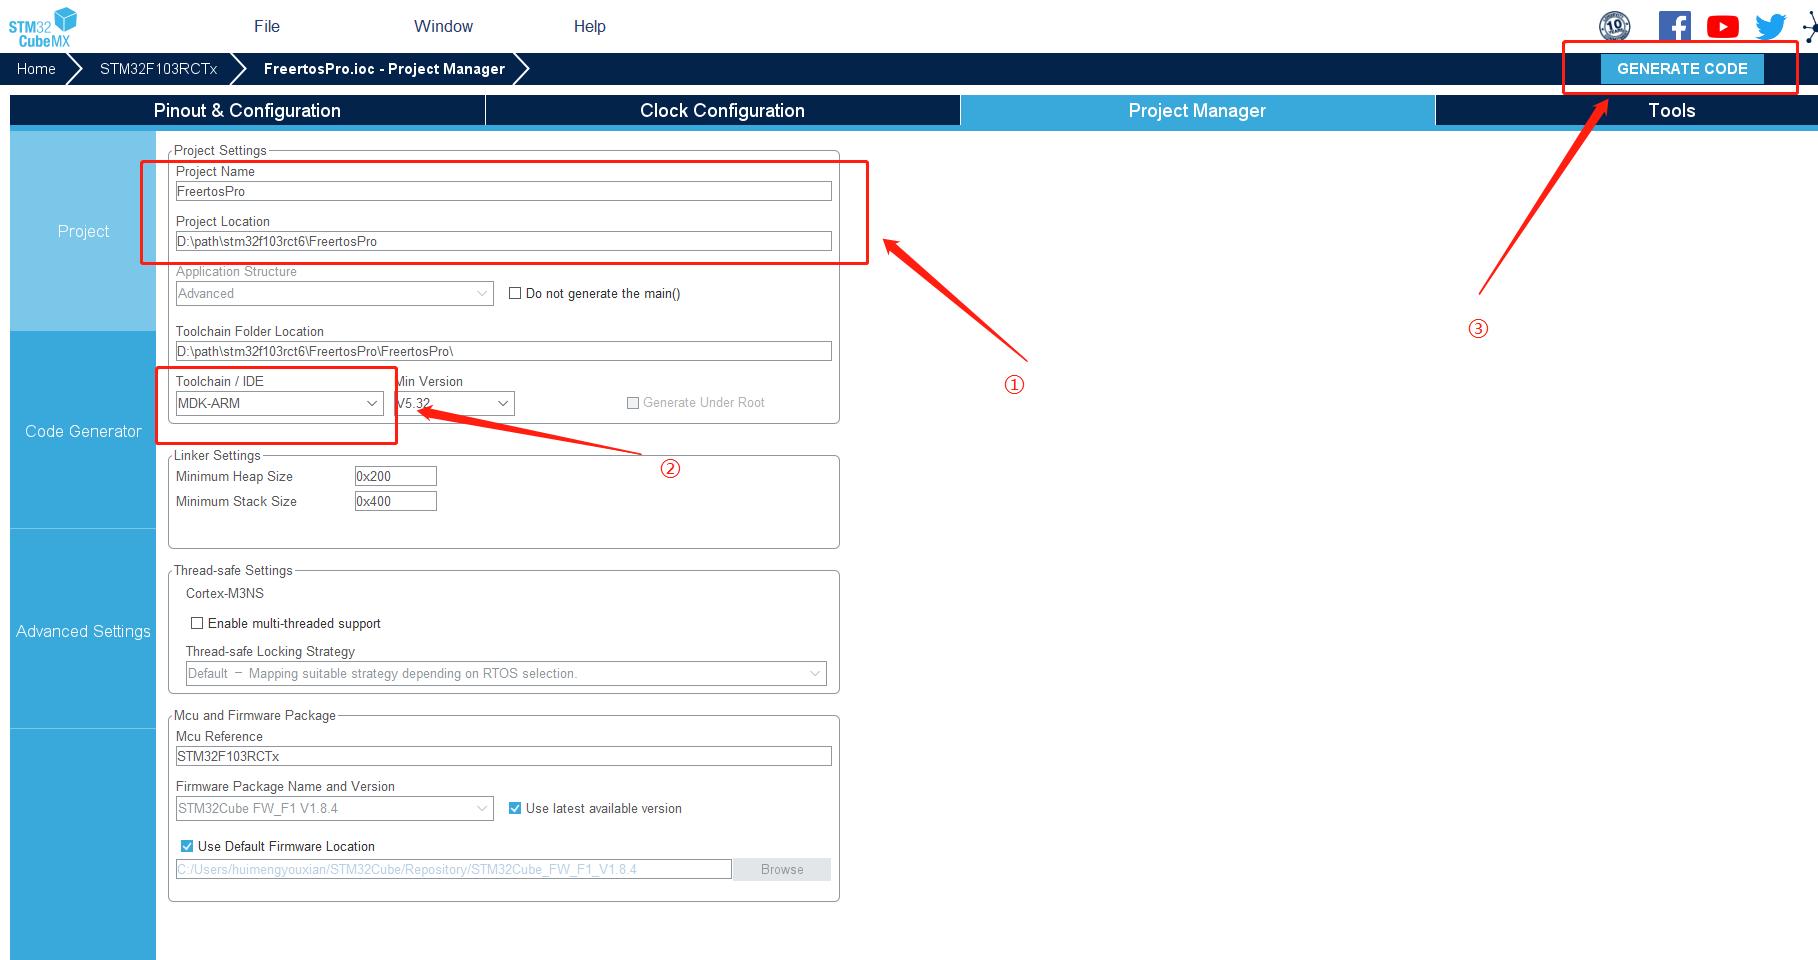Open the Facebook icon link
This screenshot has height=960, width=1818.
pyautogui.click(x=1674, y=26)
